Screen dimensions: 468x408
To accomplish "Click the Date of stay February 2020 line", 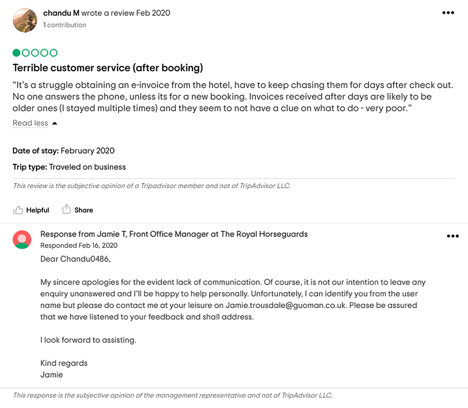I will click(x=63, y=151).
